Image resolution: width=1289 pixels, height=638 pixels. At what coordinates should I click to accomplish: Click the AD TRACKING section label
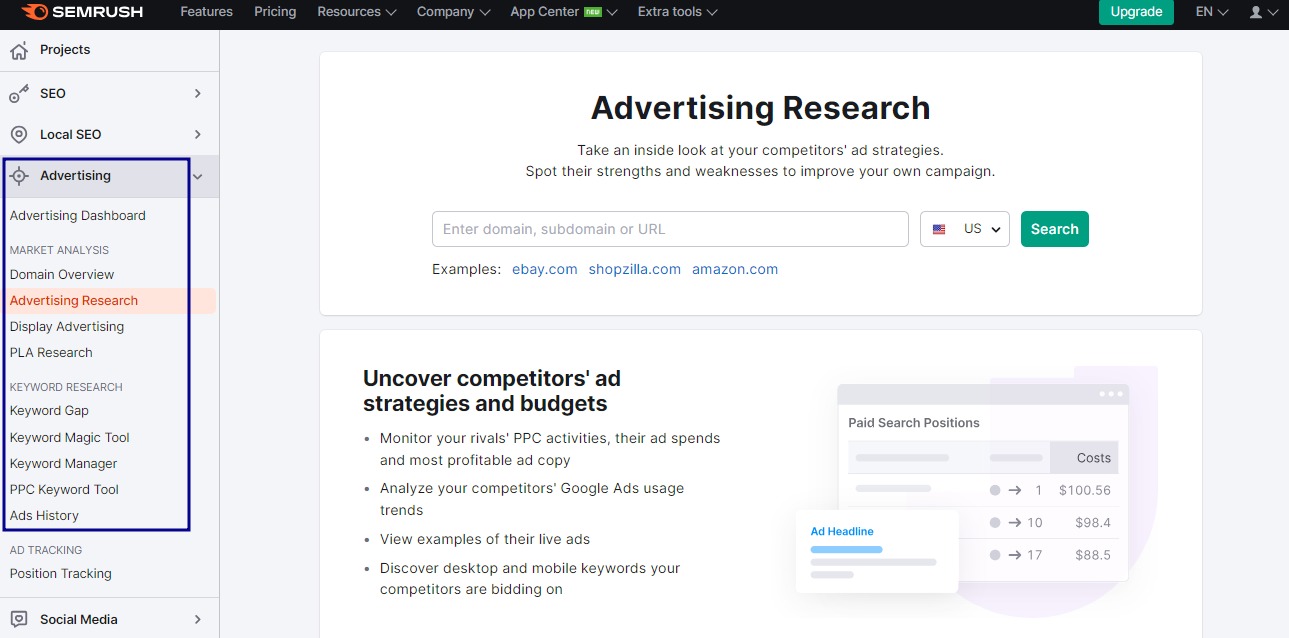point(46,550)
